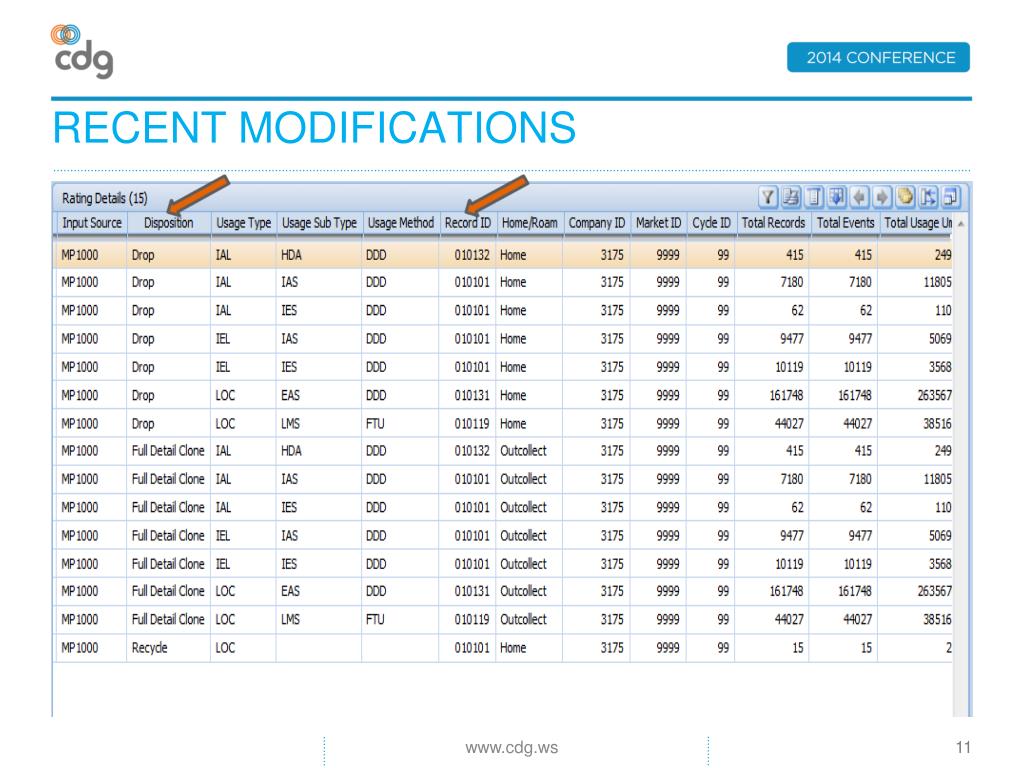
Task: Click the funnel filter icon in Rating Details toolbar
Action: pos(768,197)
